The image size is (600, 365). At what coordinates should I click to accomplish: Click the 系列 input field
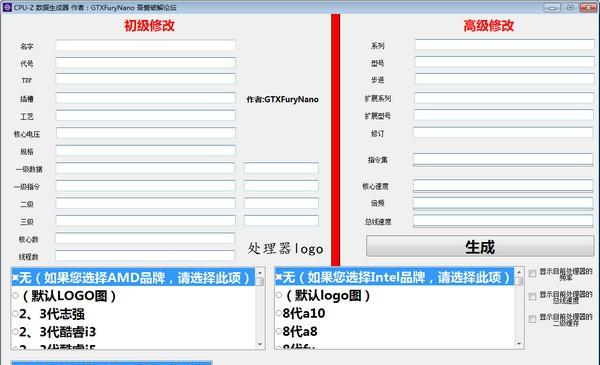click(x=504, y=44)
